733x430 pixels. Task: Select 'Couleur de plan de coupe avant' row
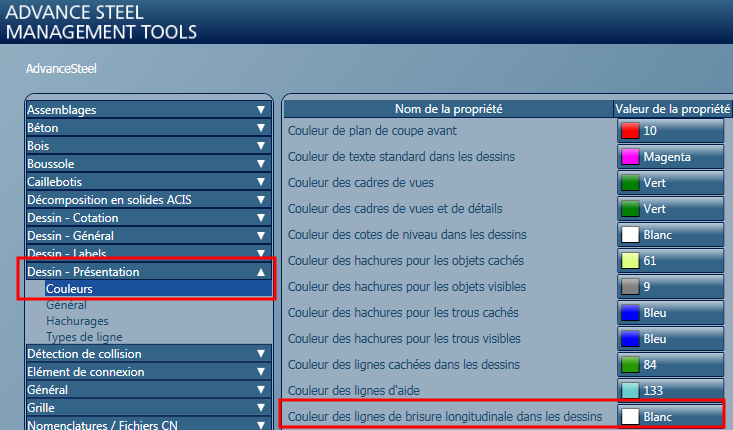(372, 131)
